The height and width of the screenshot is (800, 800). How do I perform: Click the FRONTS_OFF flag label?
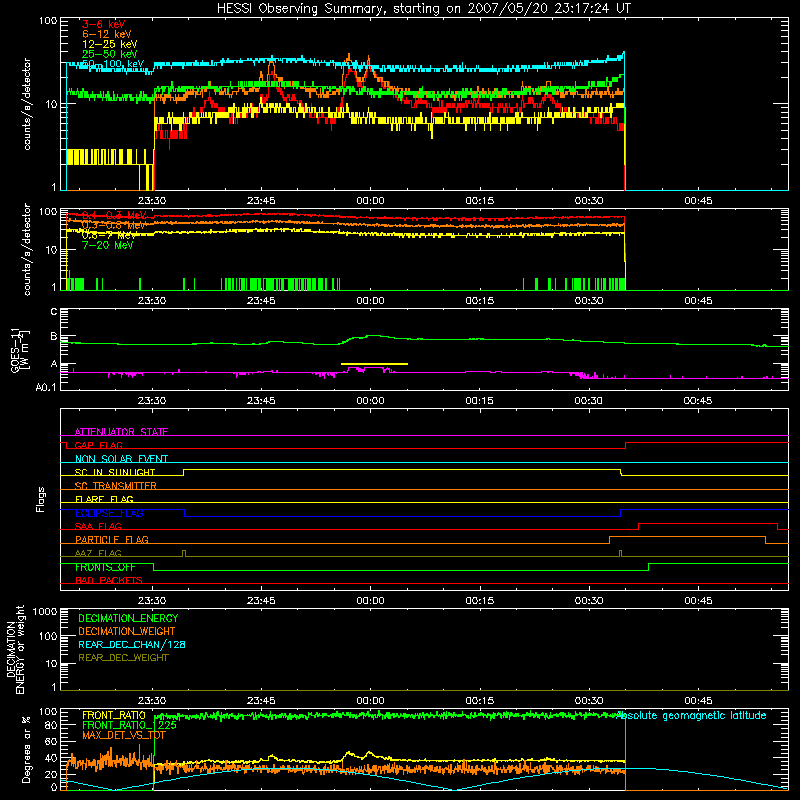(105, 567)
